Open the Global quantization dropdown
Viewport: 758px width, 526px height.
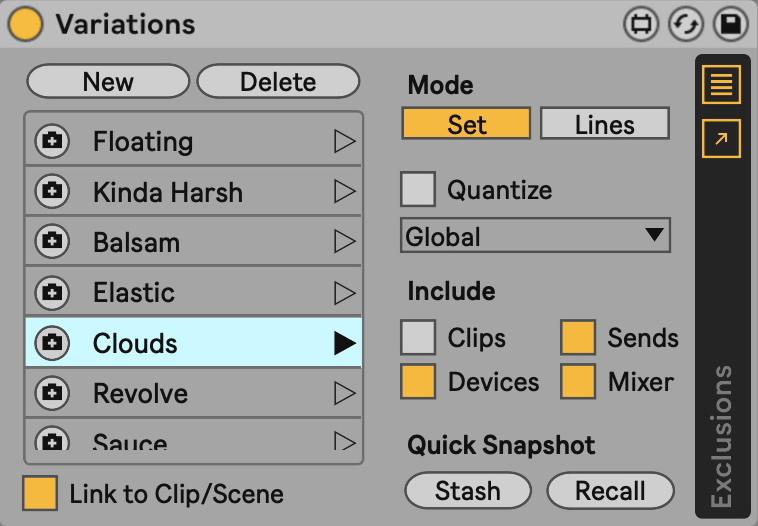[535, 237]
